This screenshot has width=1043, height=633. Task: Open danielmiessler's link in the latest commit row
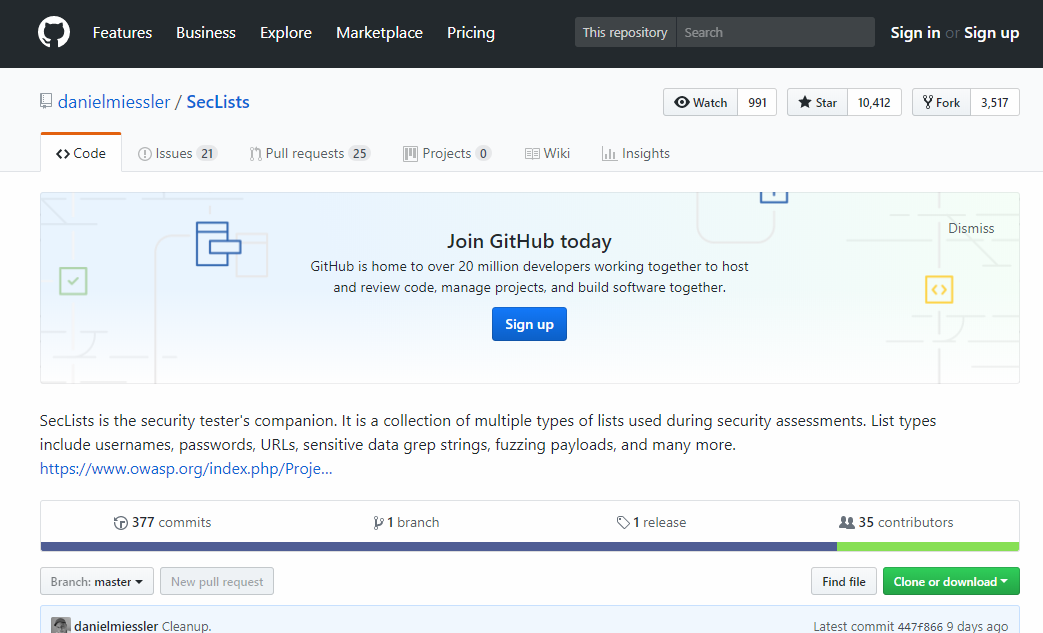click(x=116, y=626)
